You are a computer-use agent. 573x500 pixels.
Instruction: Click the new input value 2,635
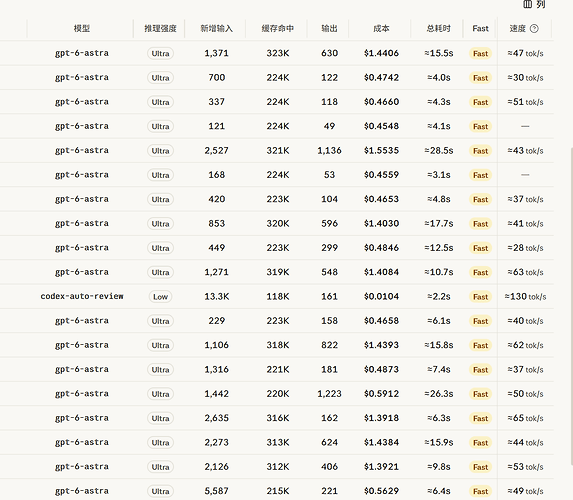[x=216, y=418]
